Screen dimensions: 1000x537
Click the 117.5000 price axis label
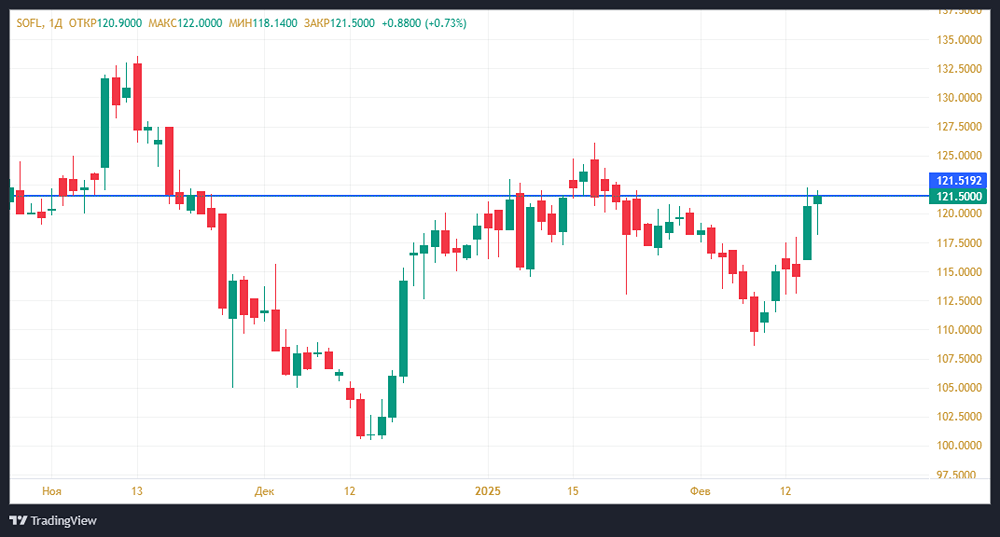coord(959,243)
